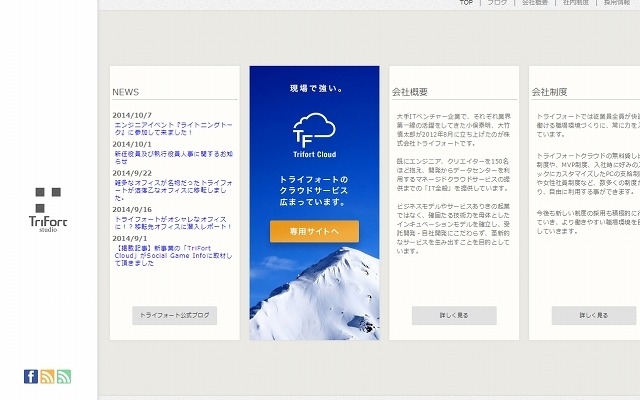
Task: Click 詳しく見る under 会社制度
Action: 594,316
